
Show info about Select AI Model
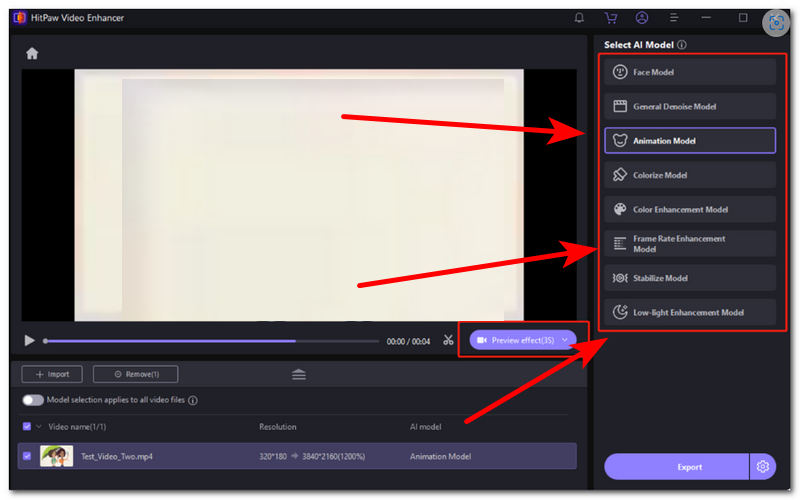[682, 45]
